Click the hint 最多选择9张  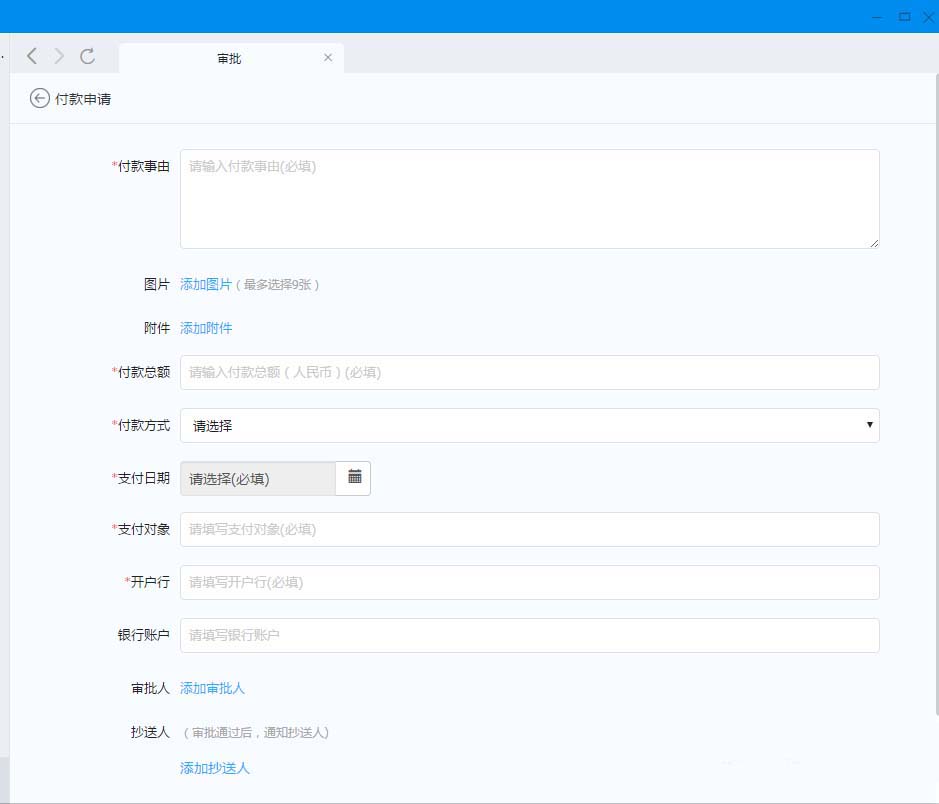[277, 285]
